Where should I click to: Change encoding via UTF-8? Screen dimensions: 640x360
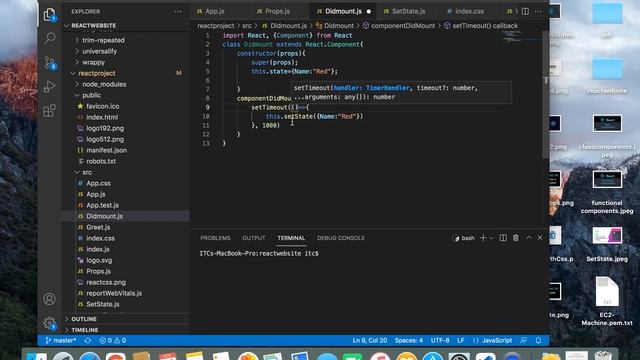440,340
